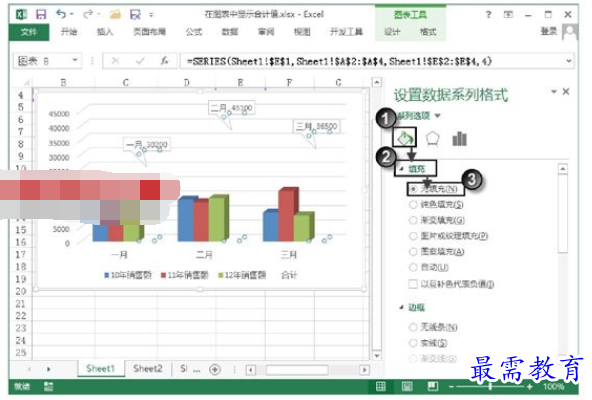
Task: Expand the formula bar with its arrow
Action: tap(569, 61)
